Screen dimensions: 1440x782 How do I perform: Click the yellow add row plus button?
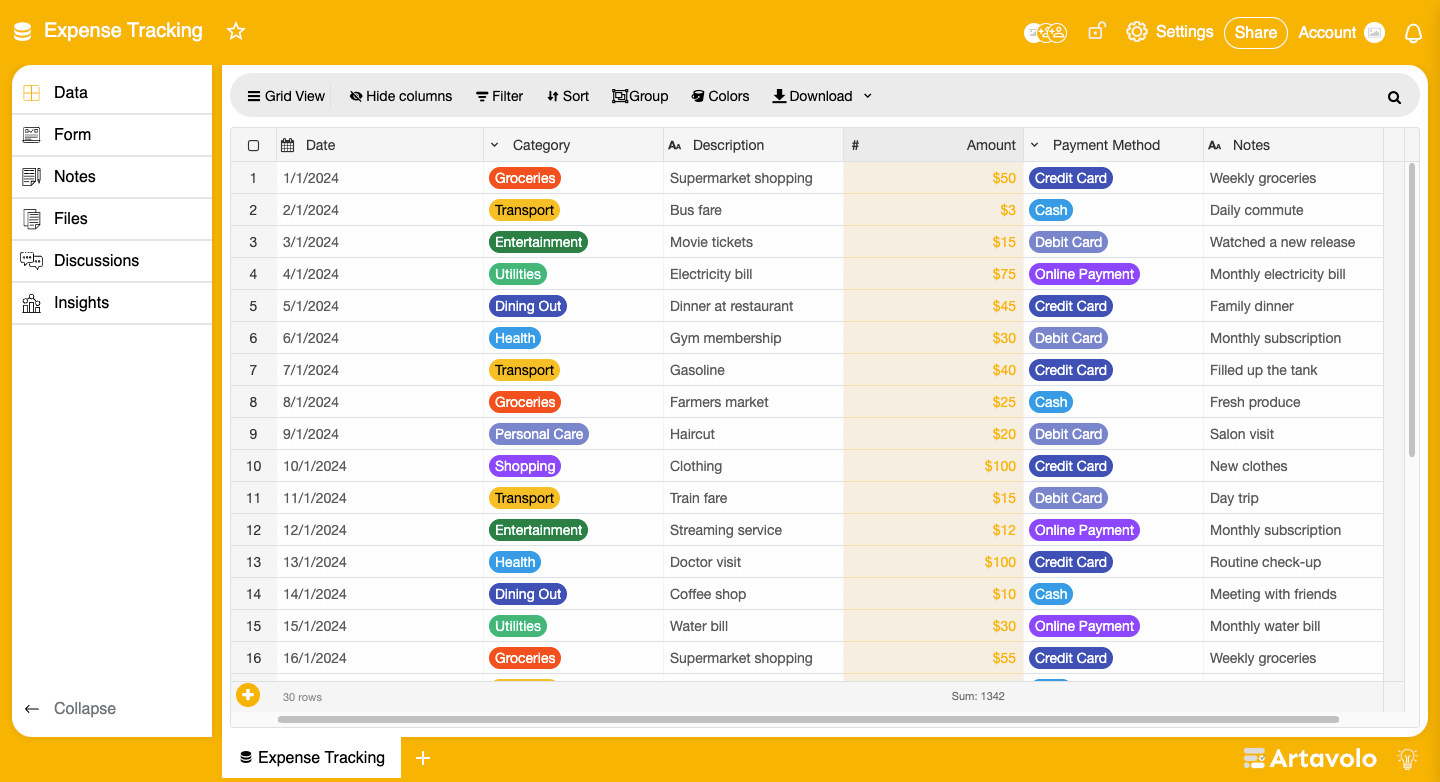coord(248,695)
